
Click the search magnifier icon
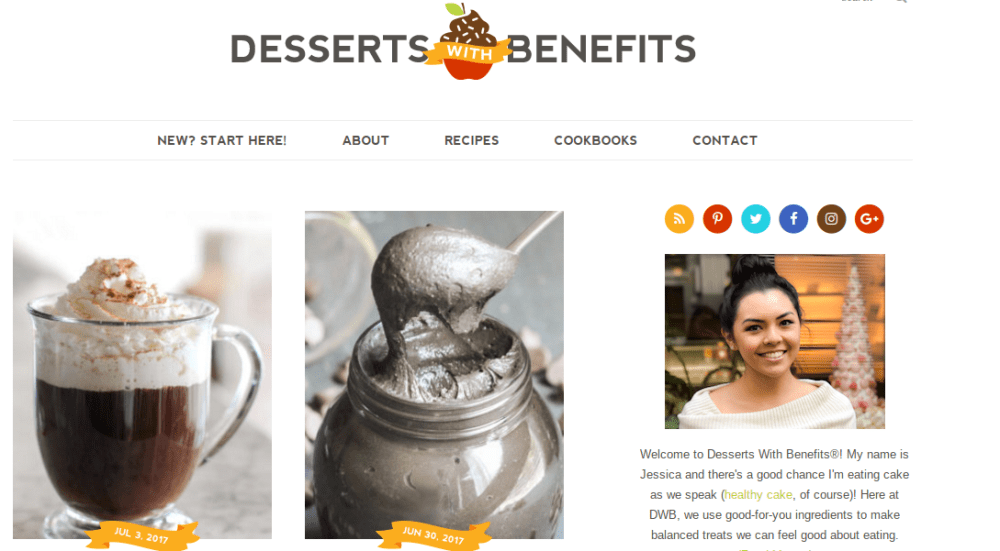pos(901,1)
